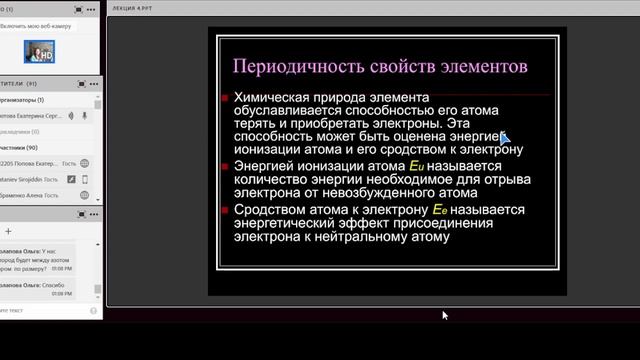Click bullet starting Сродством атома к электрону

click(380, 223)
